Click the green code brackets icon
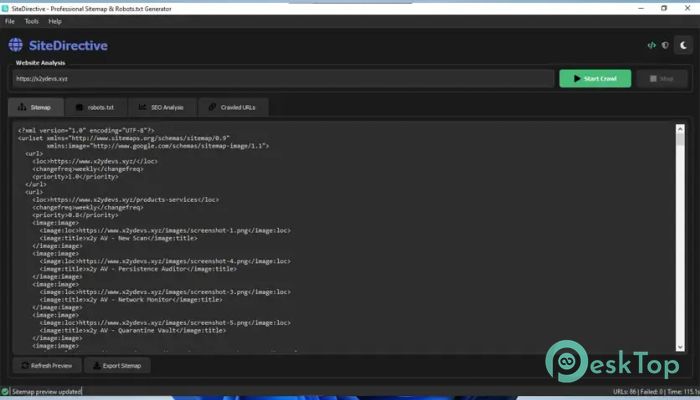Image resolution: width=700 pixels, height=400 pixels. [651, 45]
